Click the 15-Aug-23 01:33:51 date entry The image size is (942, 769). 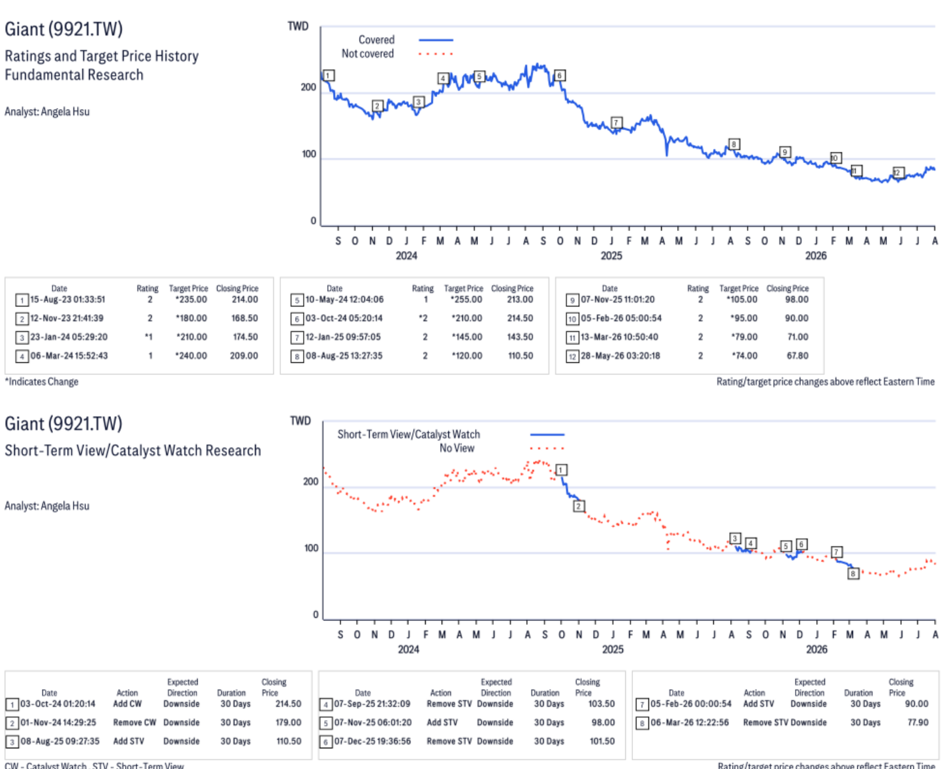tap(68, 299)
